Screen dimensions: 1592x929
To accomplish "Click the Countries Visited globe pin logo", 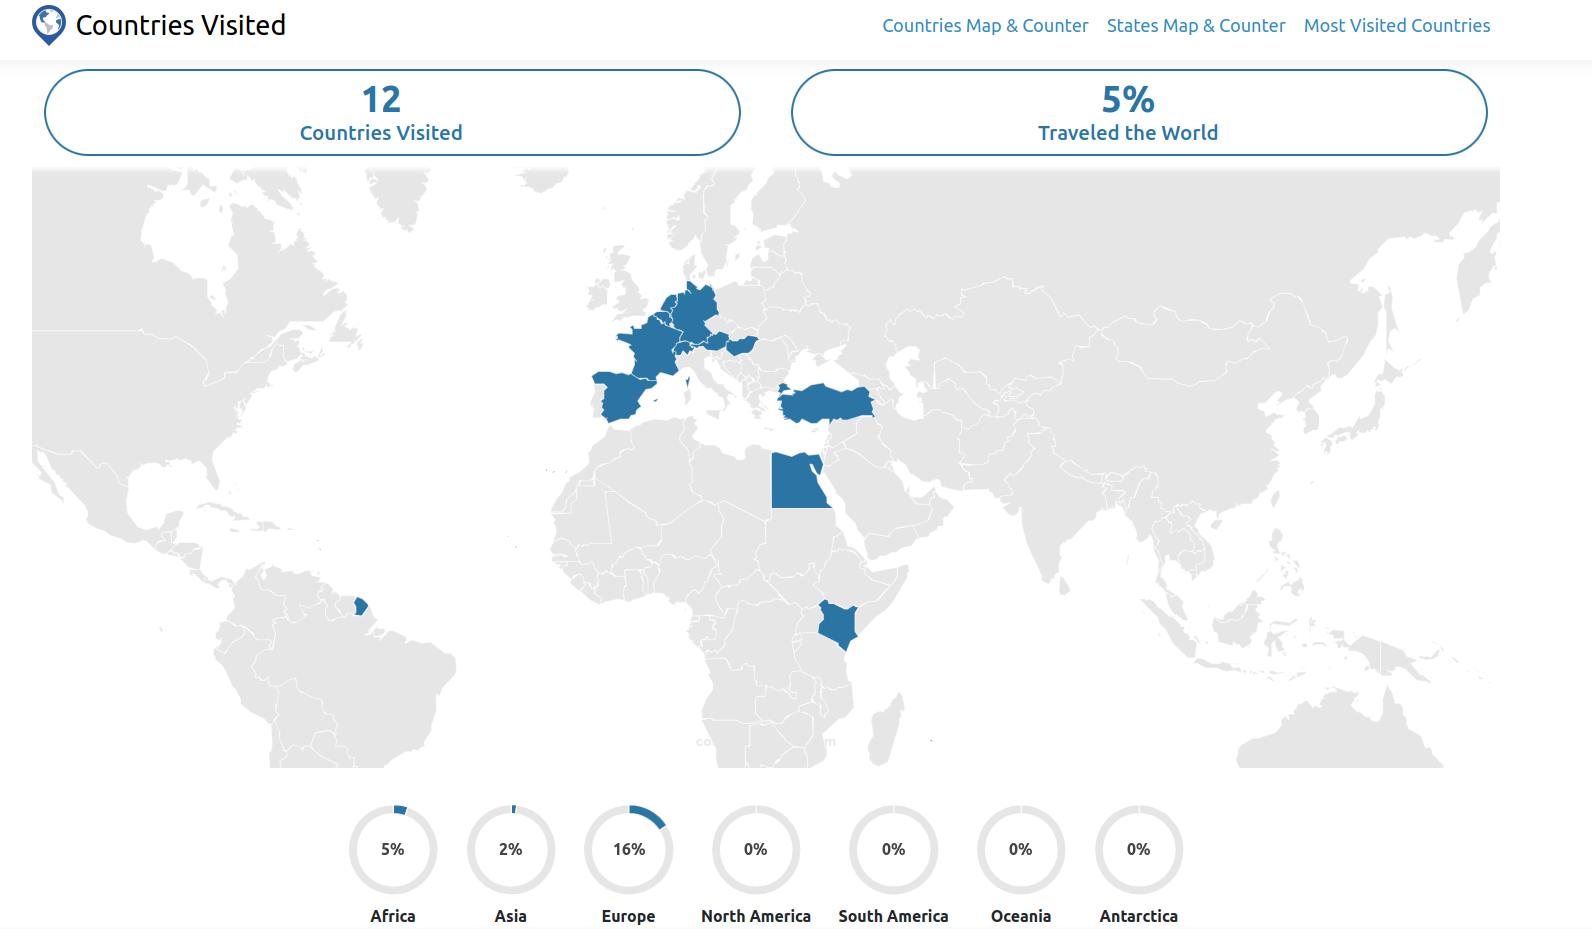I will pyautogui.click(x=48, y=25).
